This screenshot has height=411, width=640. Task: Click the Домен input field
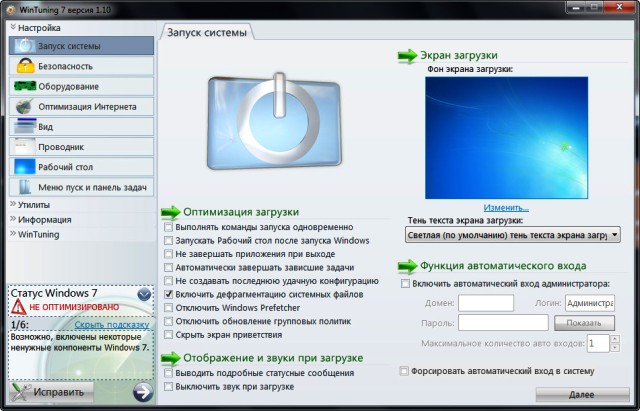tap(486, 303)
